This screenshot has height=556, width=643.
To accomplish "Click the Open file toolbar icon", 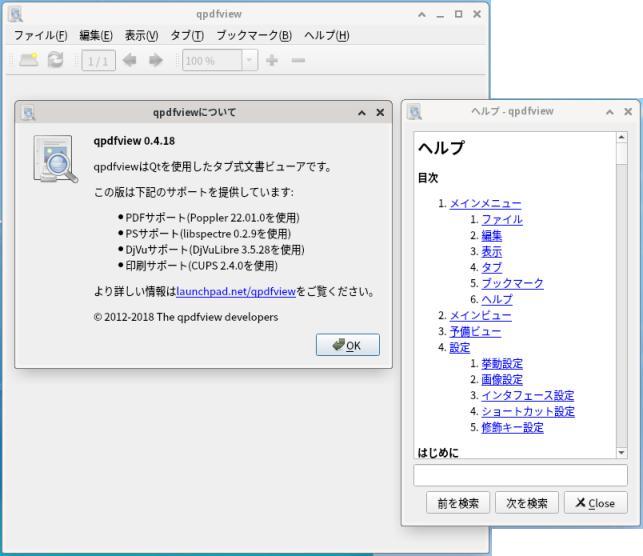I will 28,60.
